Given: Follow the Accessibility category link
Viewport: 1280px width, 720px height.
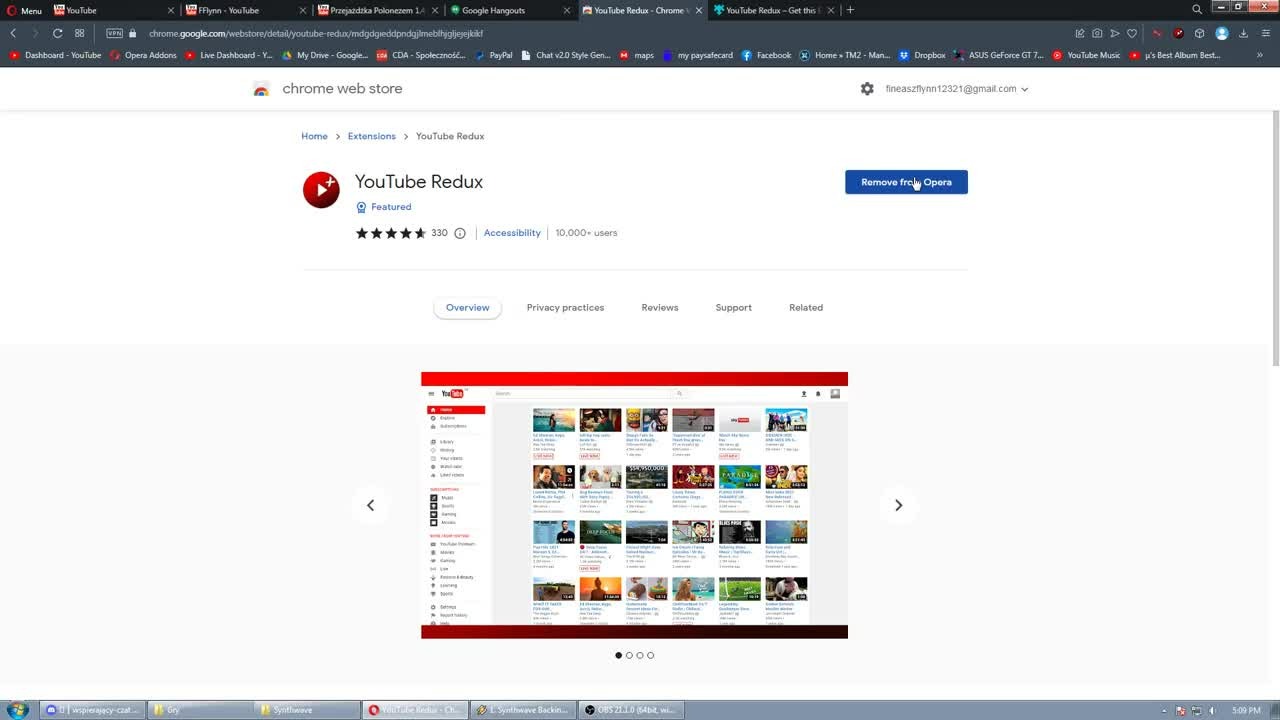Looking at the screenshot, I should (x=512, y=233).
